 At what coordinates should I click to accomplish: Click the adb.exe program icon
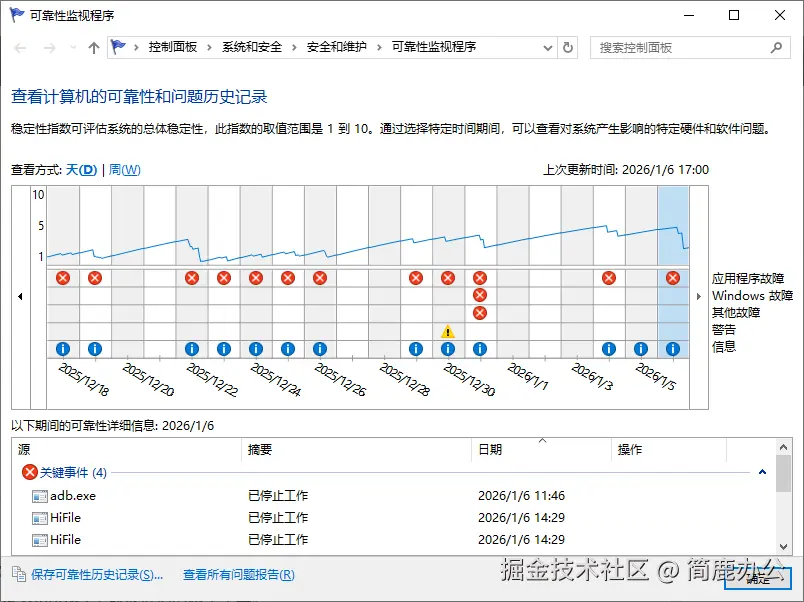(39, 496)
